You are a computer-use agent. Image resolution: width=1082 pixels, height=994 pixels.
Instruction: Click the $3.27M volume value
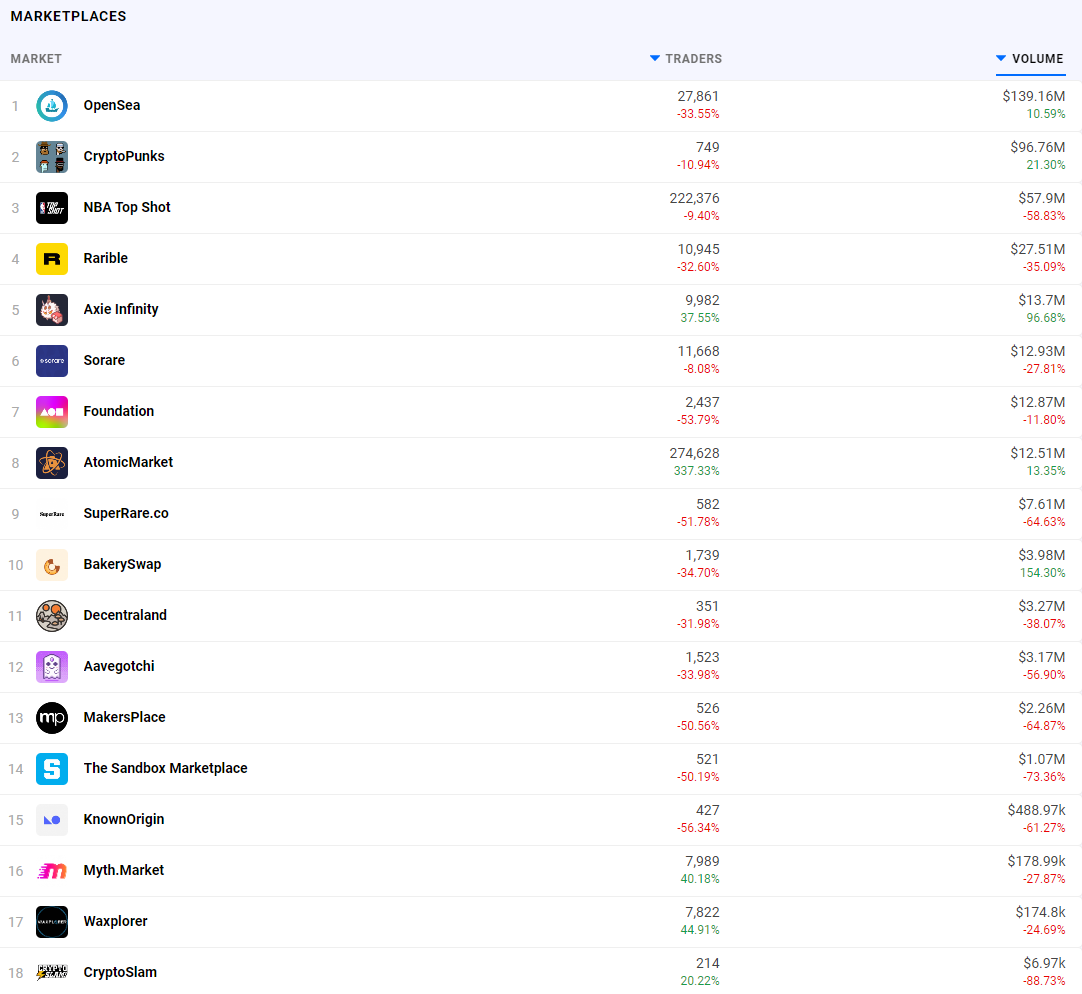tap(1042, 607)
